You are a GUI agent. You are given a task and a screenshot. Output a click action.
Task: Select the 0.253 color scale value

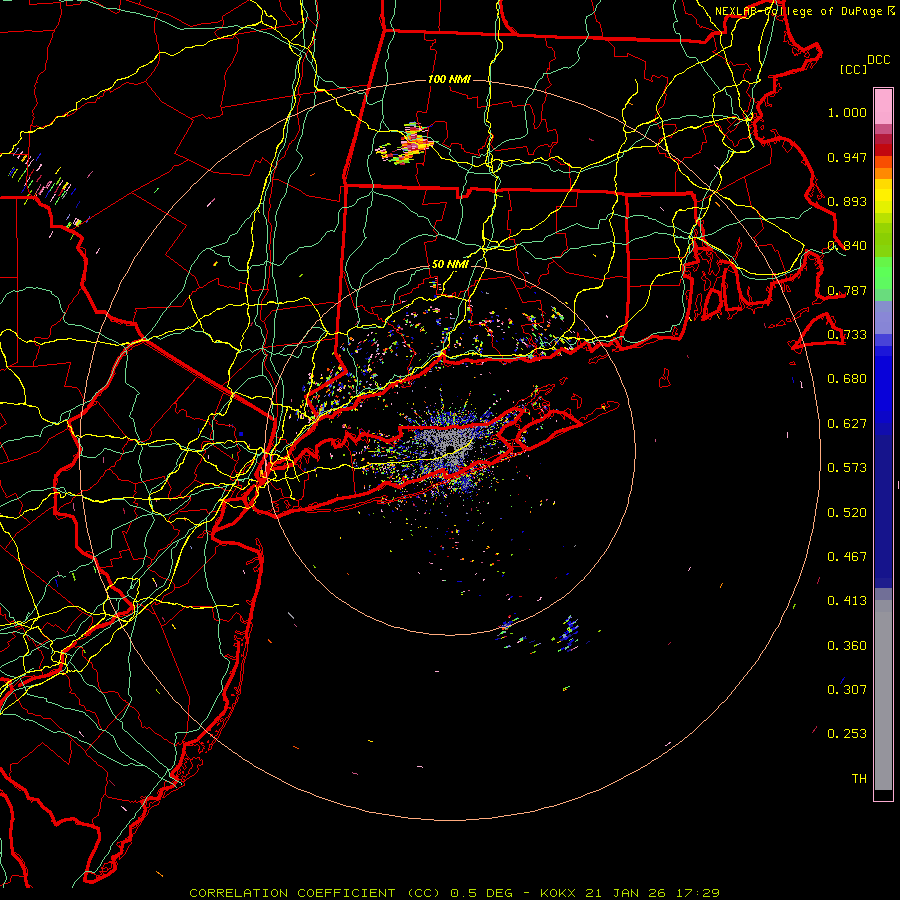click(x=847, y=734)
